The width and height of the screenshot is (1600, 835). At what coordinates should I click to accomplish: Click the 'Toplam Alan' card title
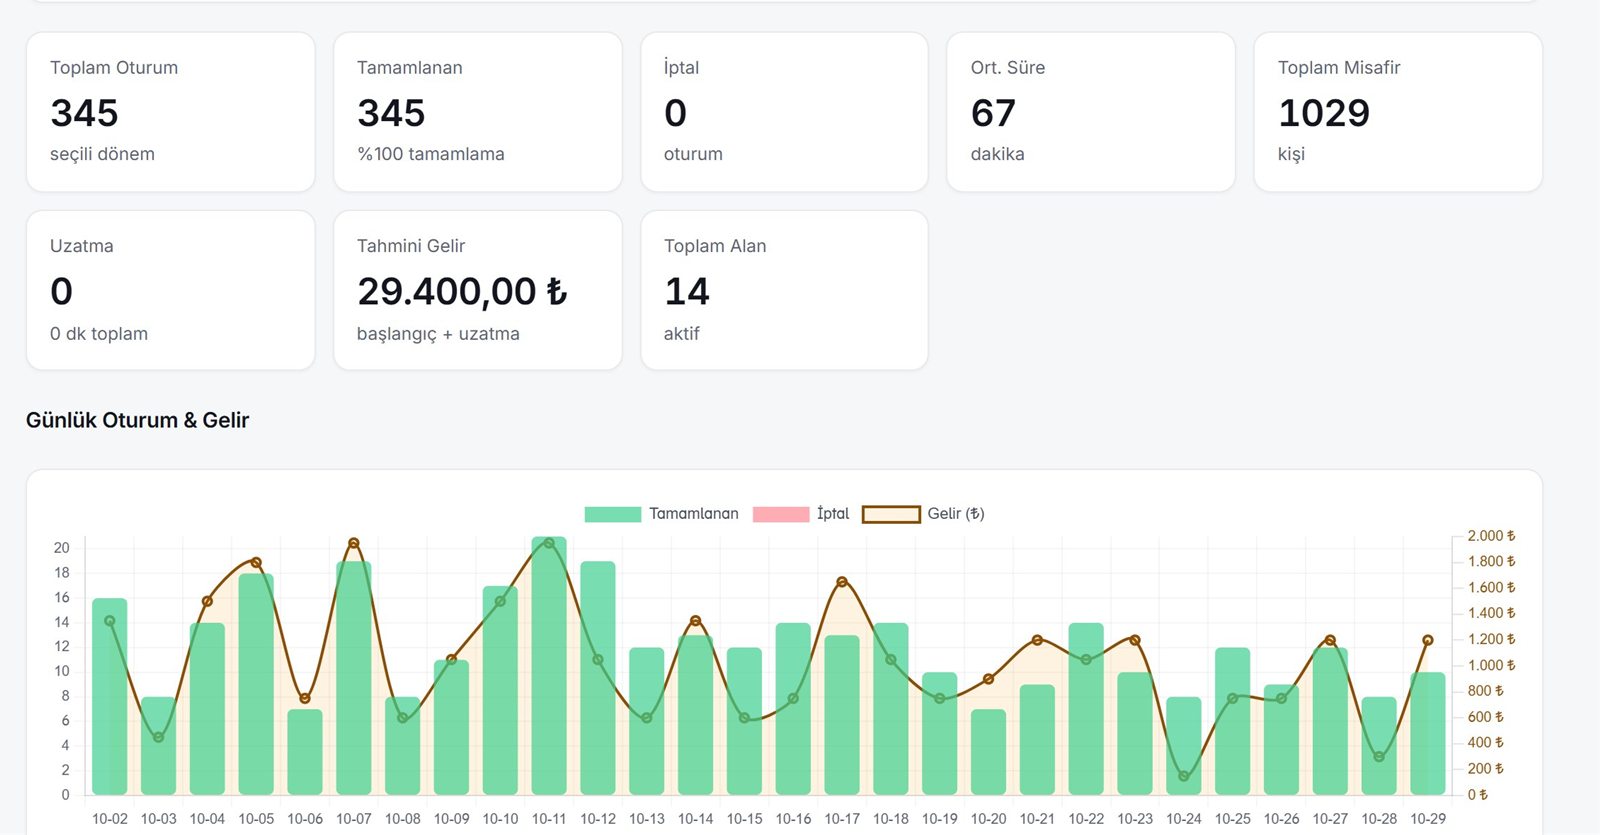pyautogui.click(x=715, y=246)
